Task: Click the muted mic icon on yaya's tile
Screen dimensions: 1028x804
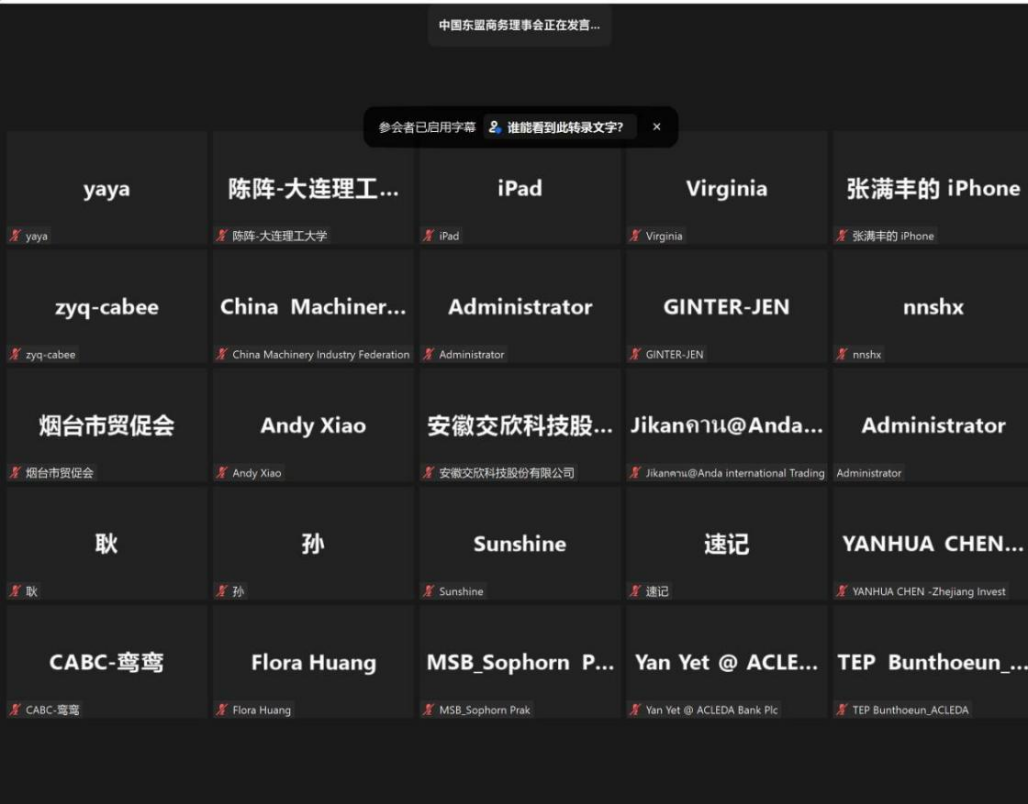Action: [15, 236]
